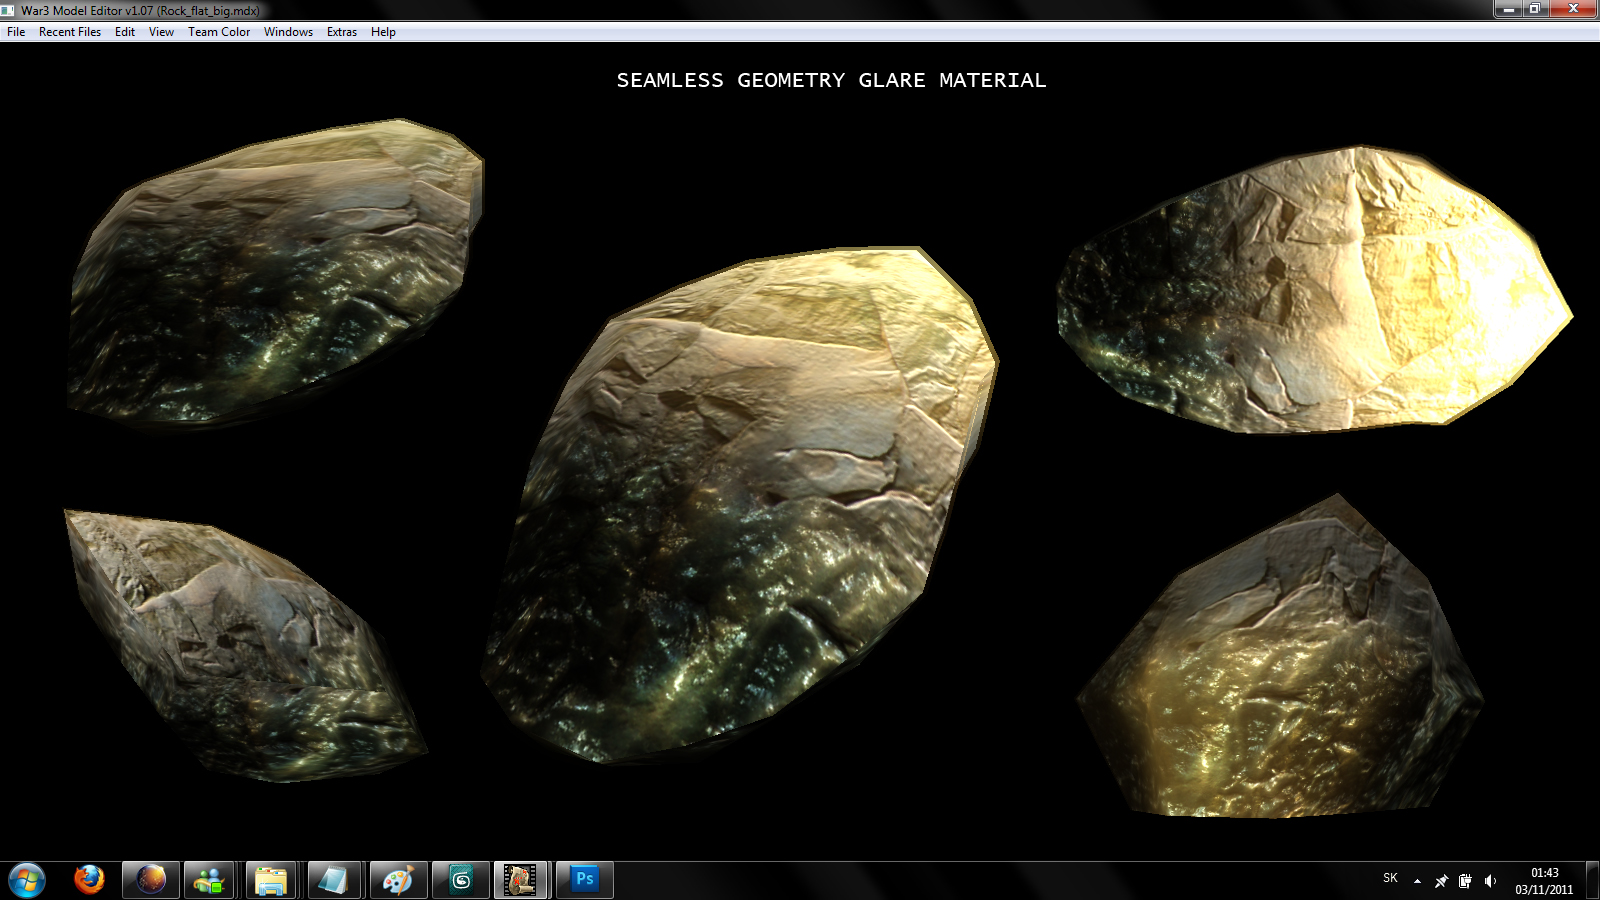Image resolution: width=1600 pixels, height=900 pixels.
Task: Expand hidden system tray icons arrow
Action: pos(1417,881)
